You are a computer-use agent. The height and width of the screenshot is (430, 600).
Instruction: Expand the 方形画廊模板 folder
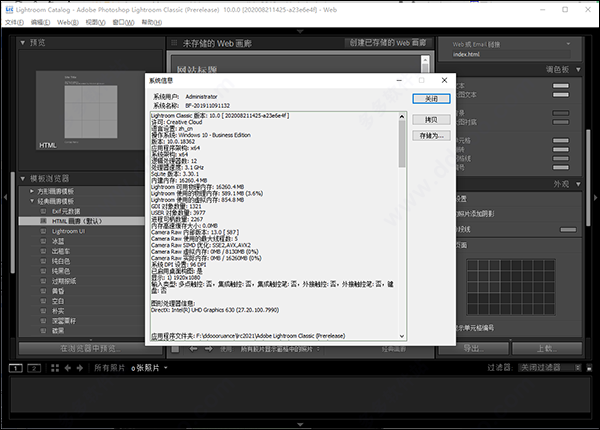coord(32,191)
